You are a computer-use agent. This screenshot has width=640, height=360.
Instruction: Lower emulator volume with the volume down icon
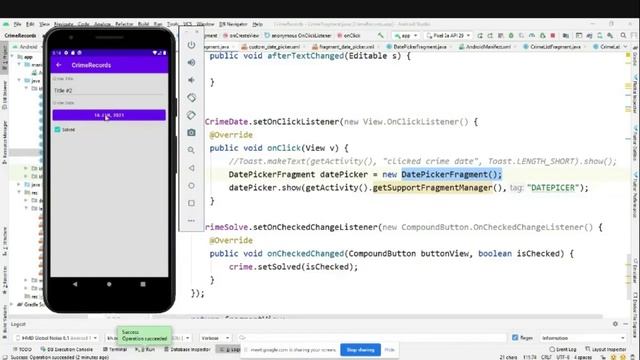(x=191, y=80)
